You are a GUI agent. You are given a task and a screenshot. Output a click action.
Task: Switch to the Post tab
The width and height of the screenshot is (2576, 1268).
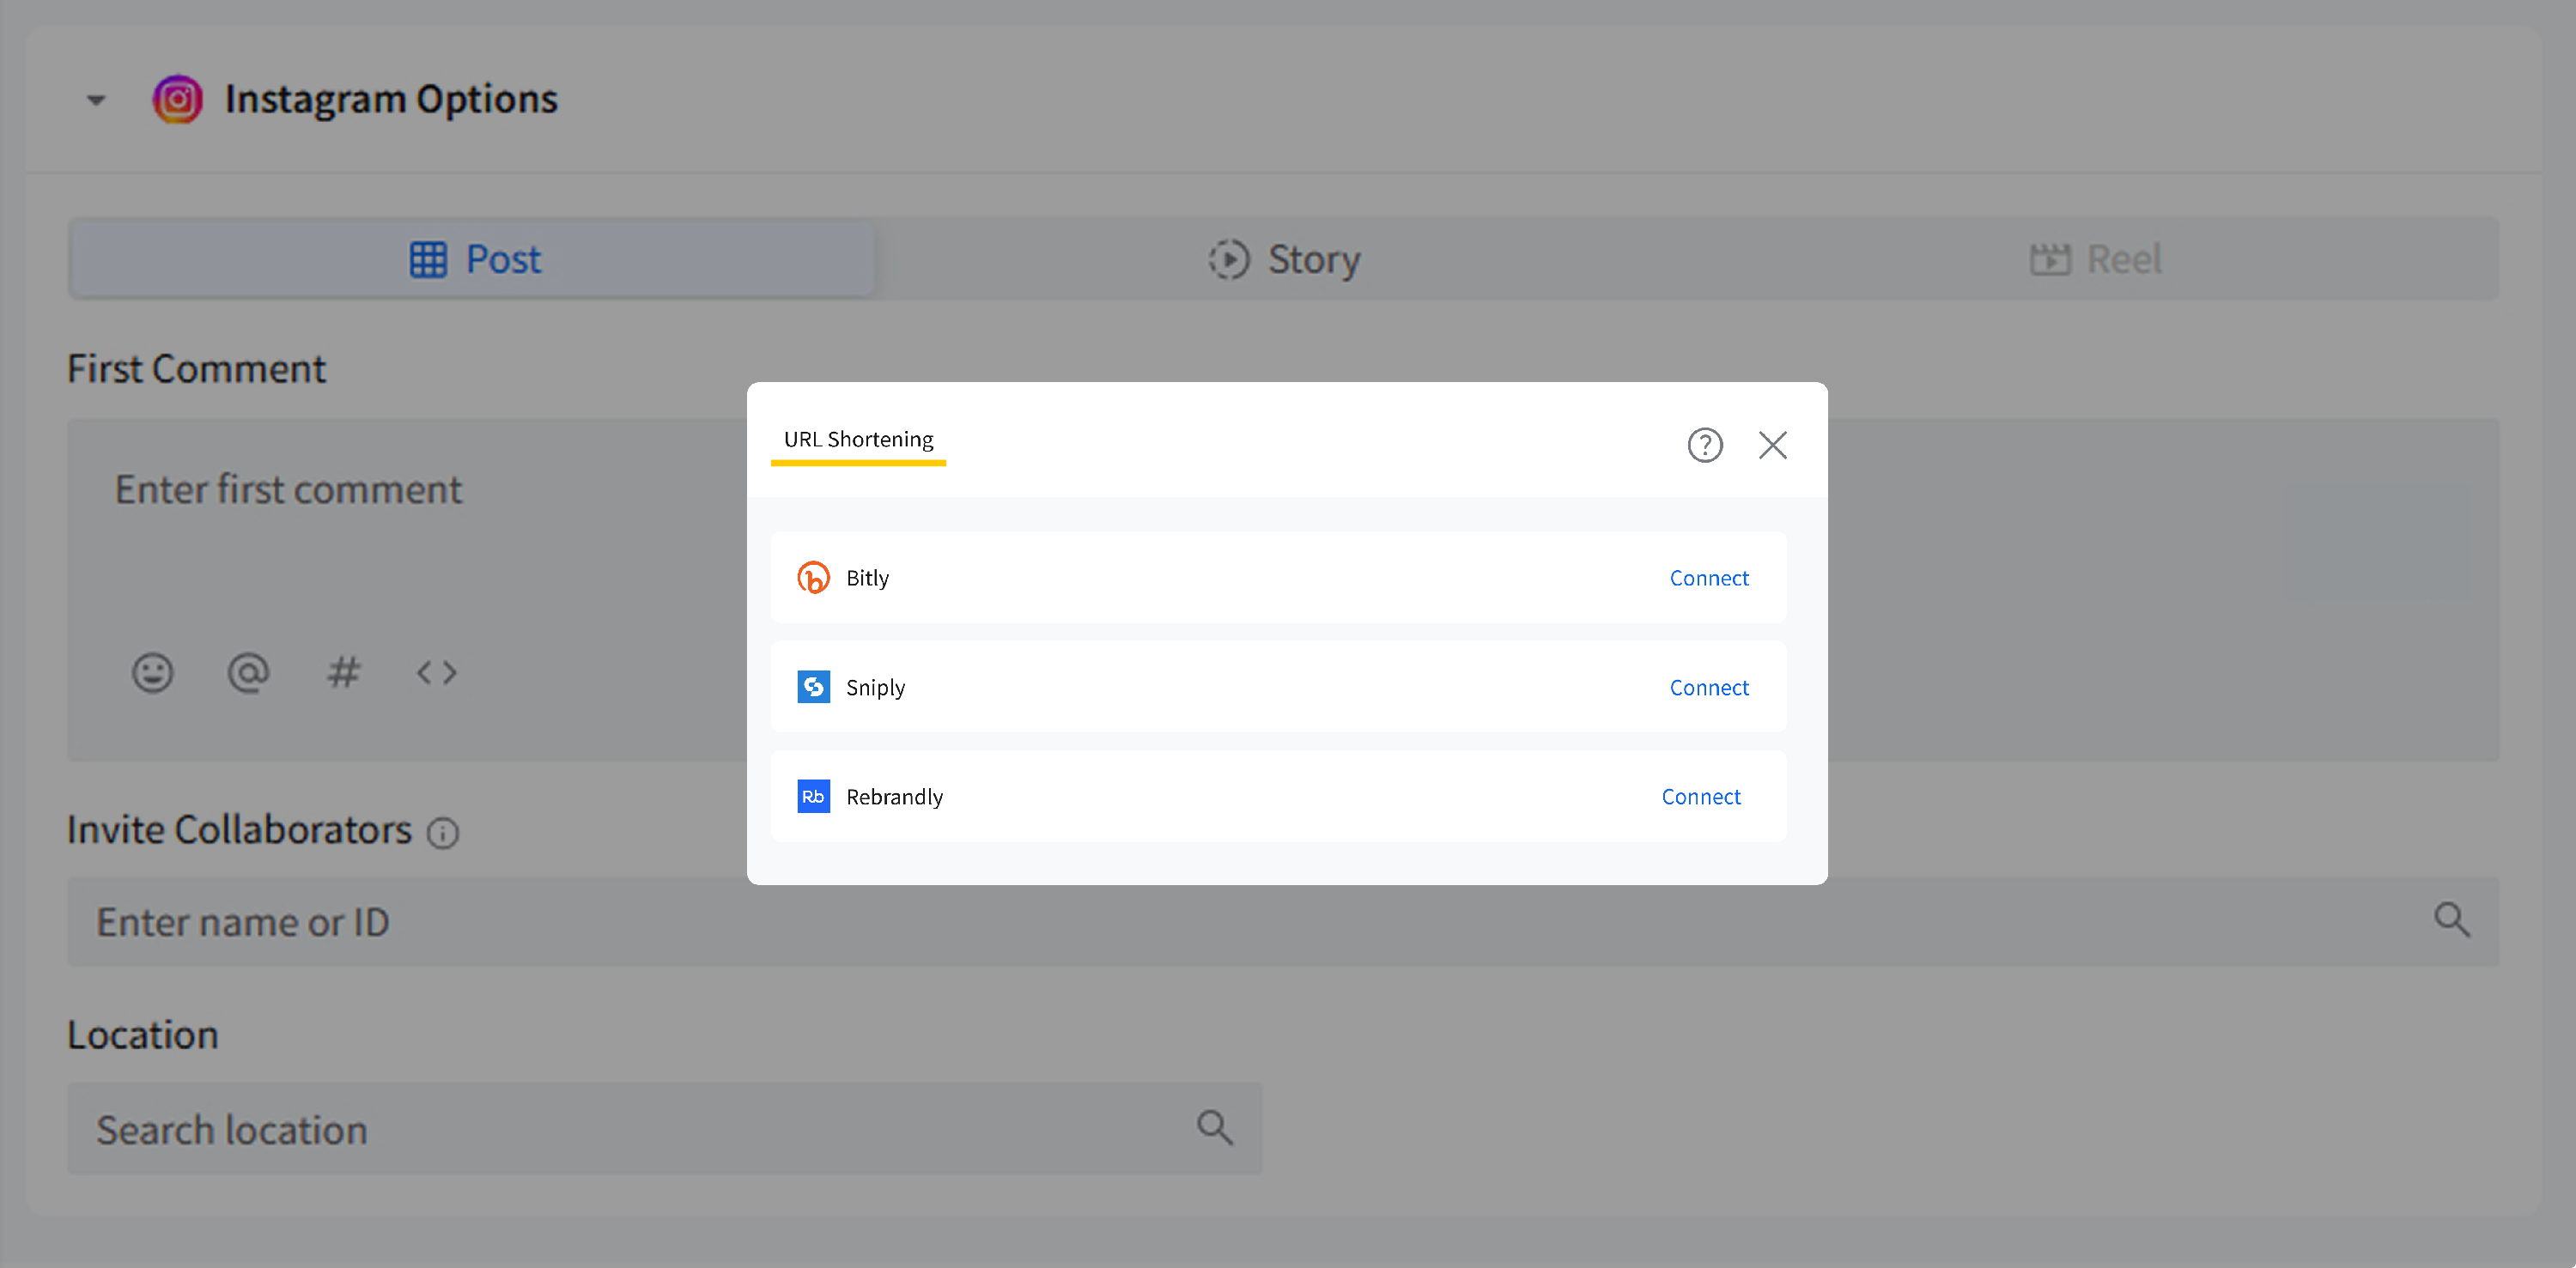pos(473,259)
